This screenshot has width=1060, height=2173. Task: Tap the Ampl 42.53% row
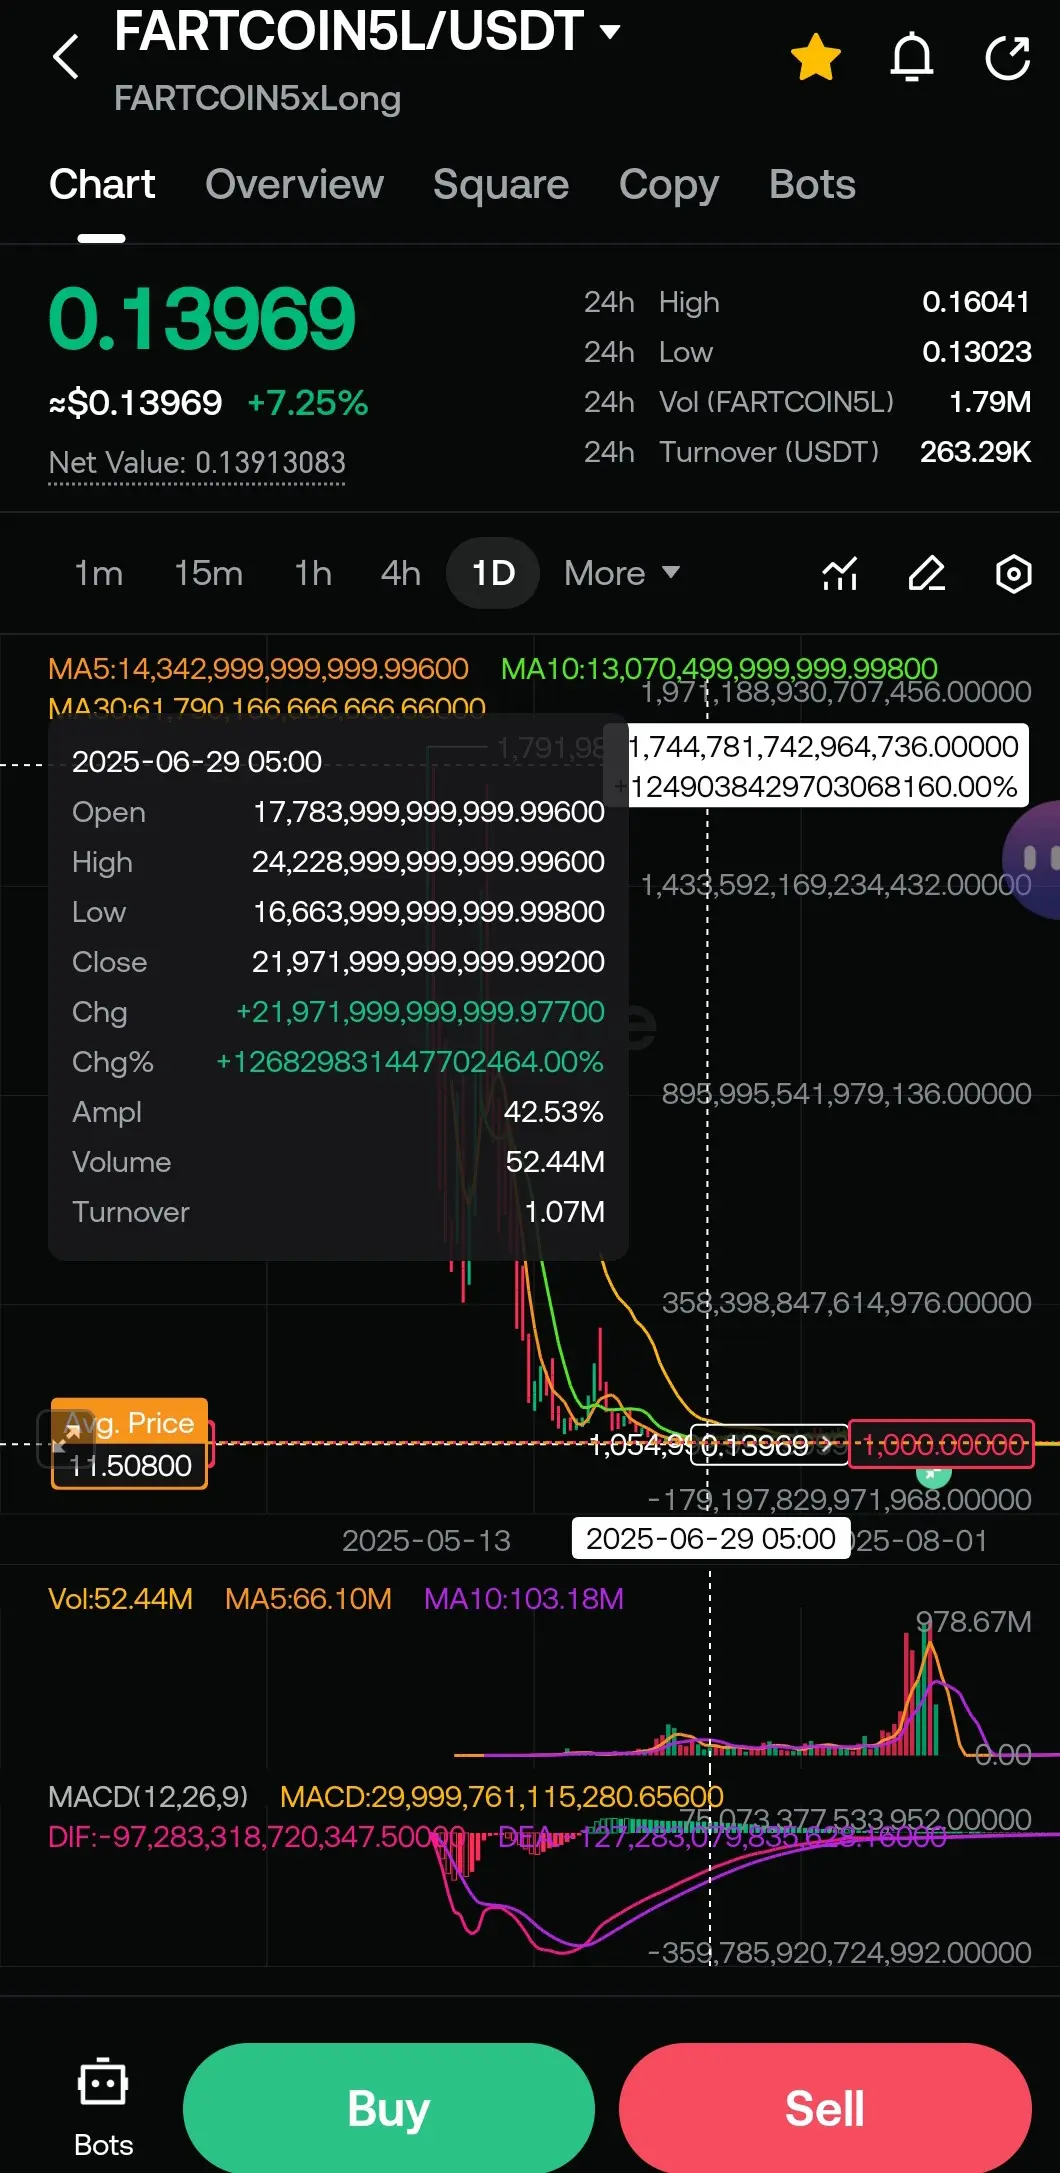coord(338,1112)
